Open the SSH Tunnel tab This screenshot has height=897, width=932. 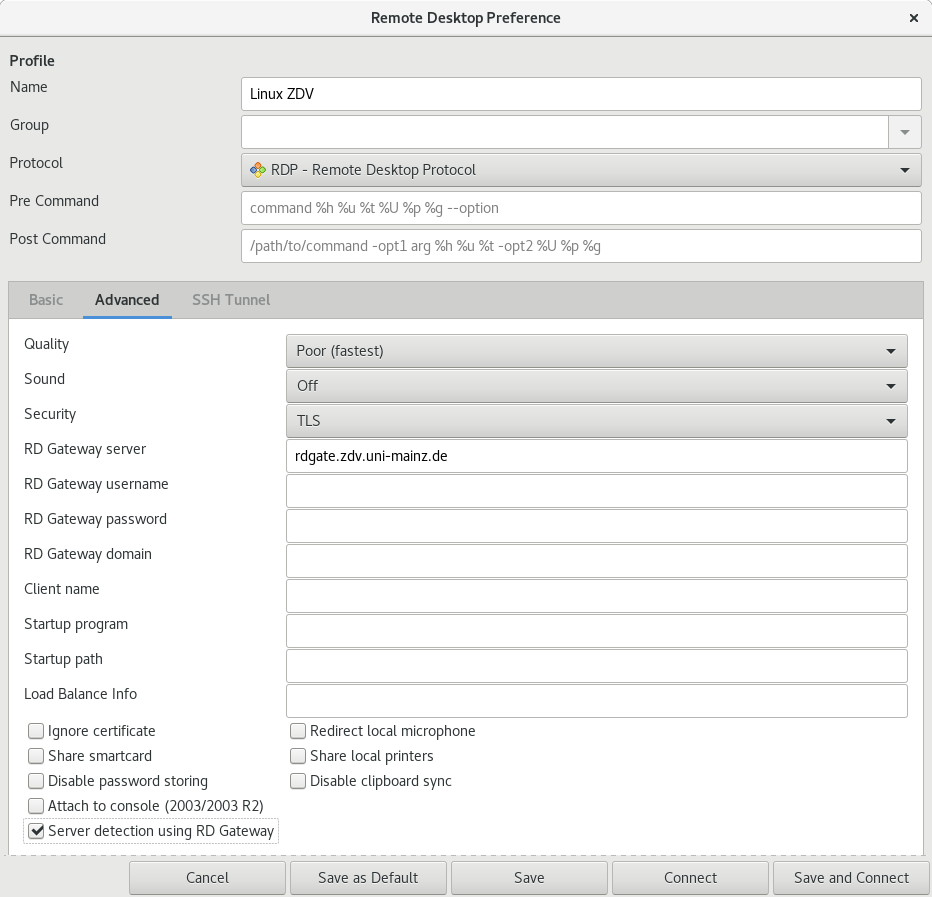coord(230,299)
